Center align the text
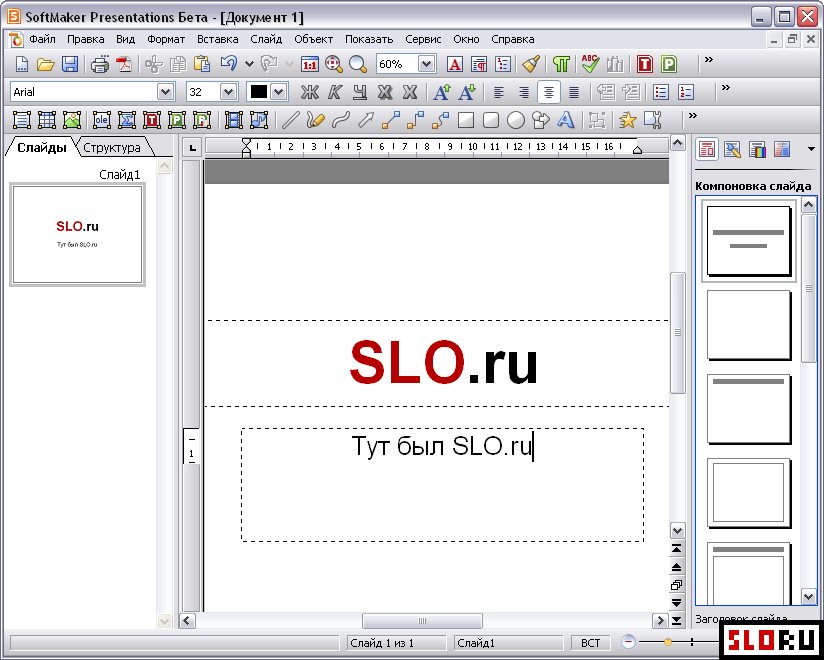The image size is (824, 660). tap(549, 92)
